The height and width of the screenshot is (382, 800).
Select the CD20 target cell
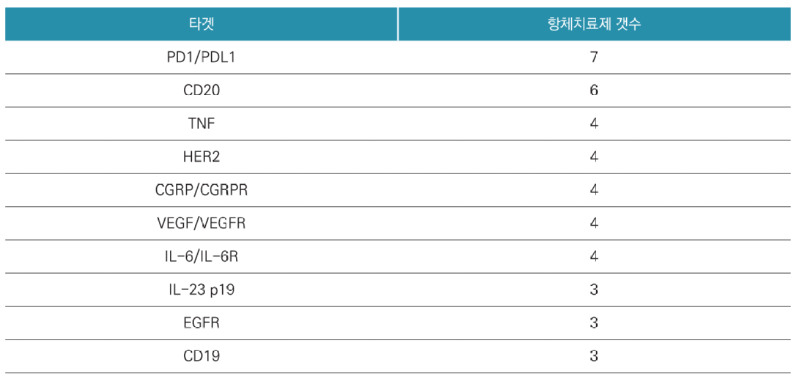click(x=201, y=90)
